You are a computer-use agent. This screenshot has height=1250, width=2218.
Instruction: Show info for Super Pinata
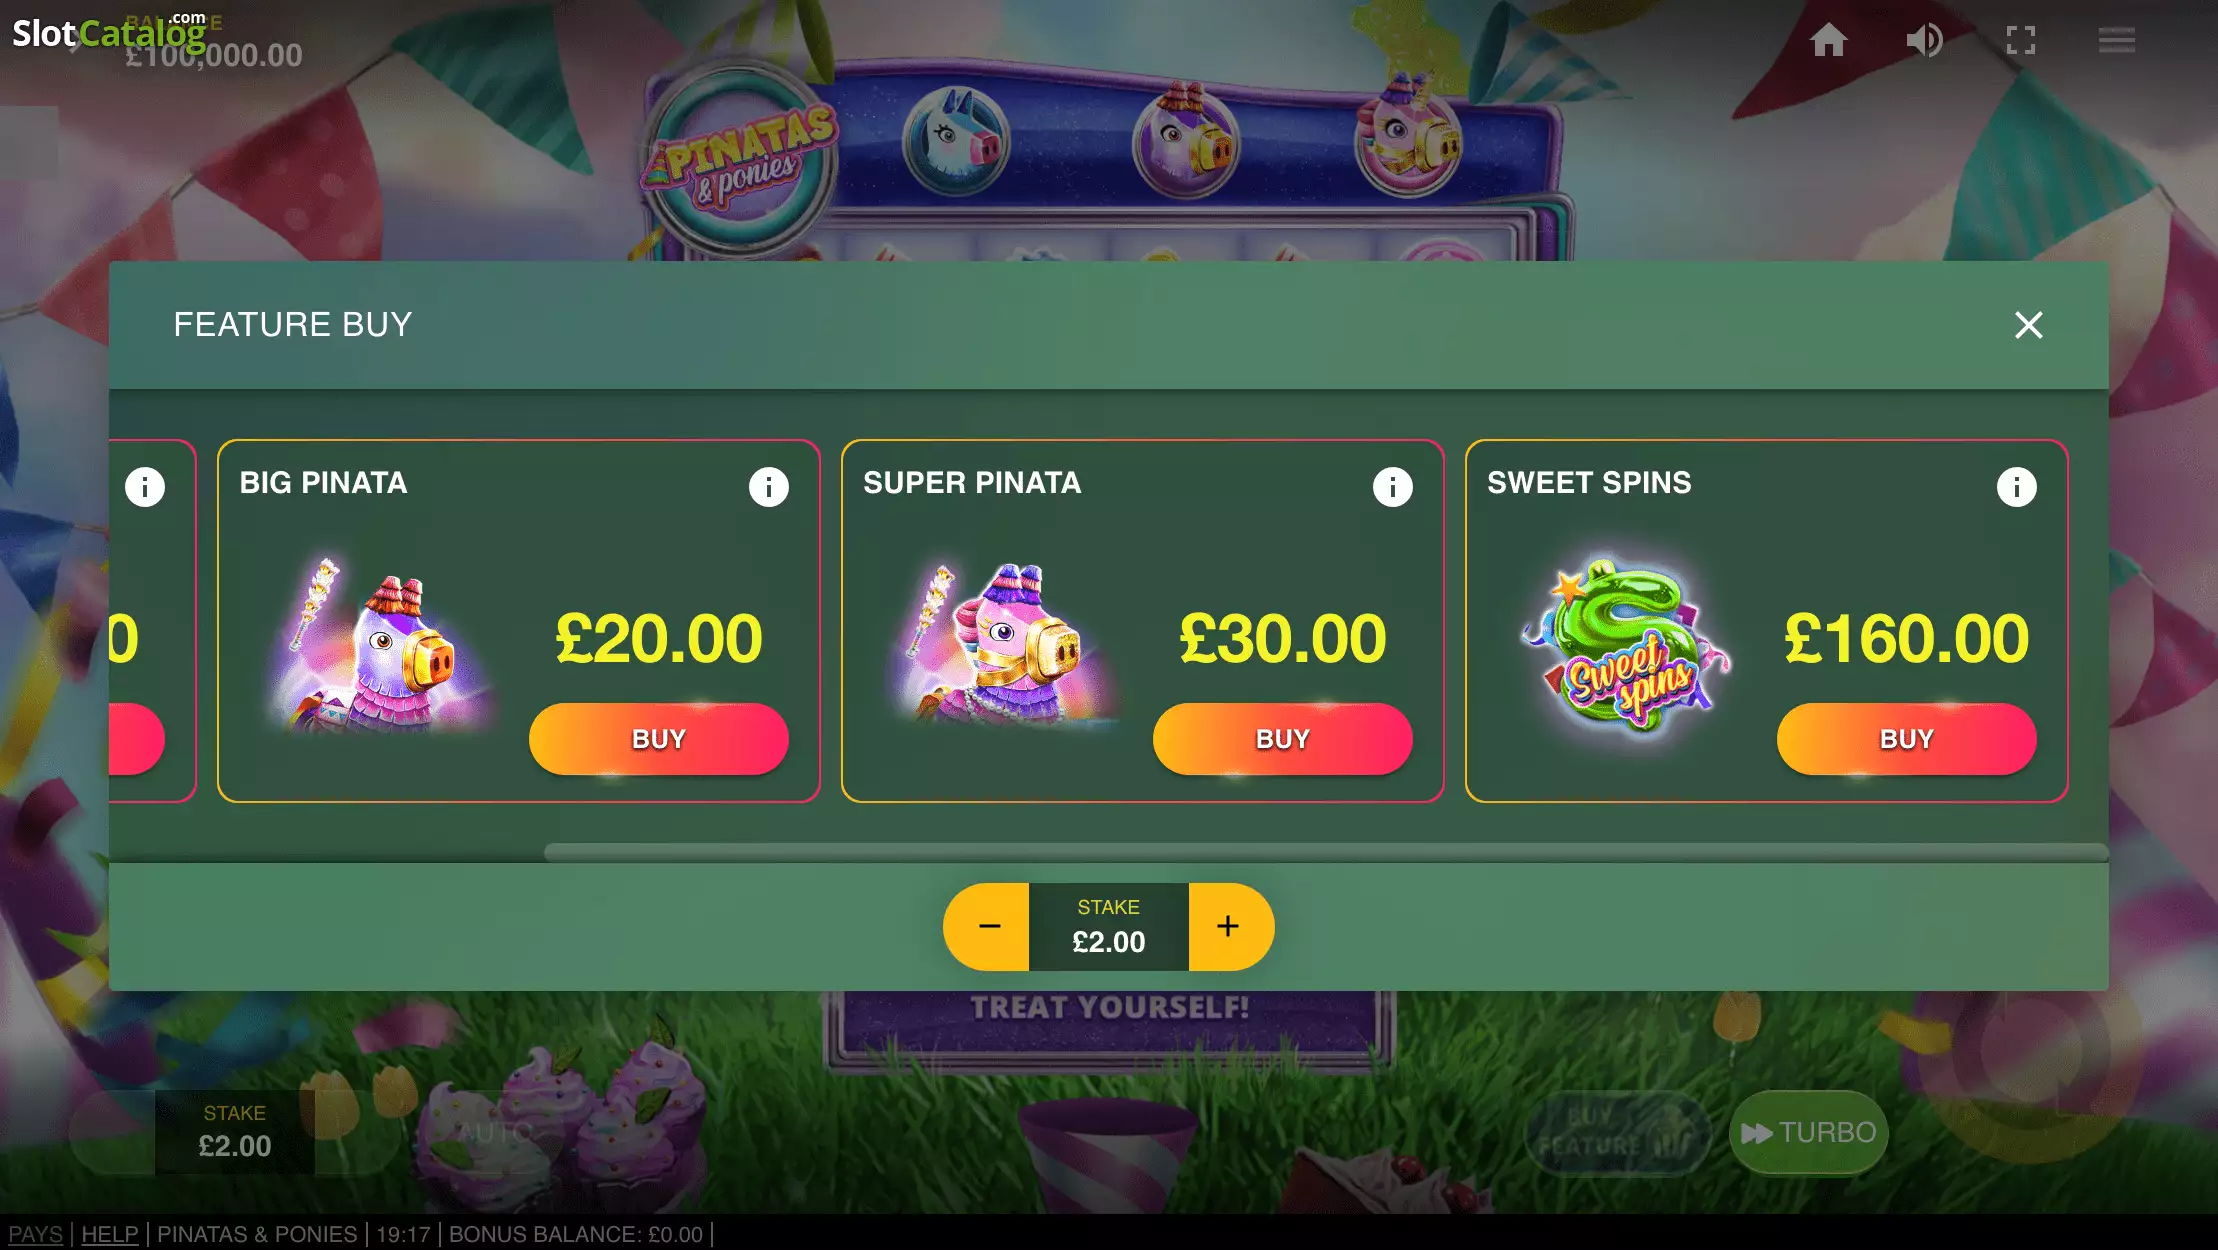pos(1393,487)
